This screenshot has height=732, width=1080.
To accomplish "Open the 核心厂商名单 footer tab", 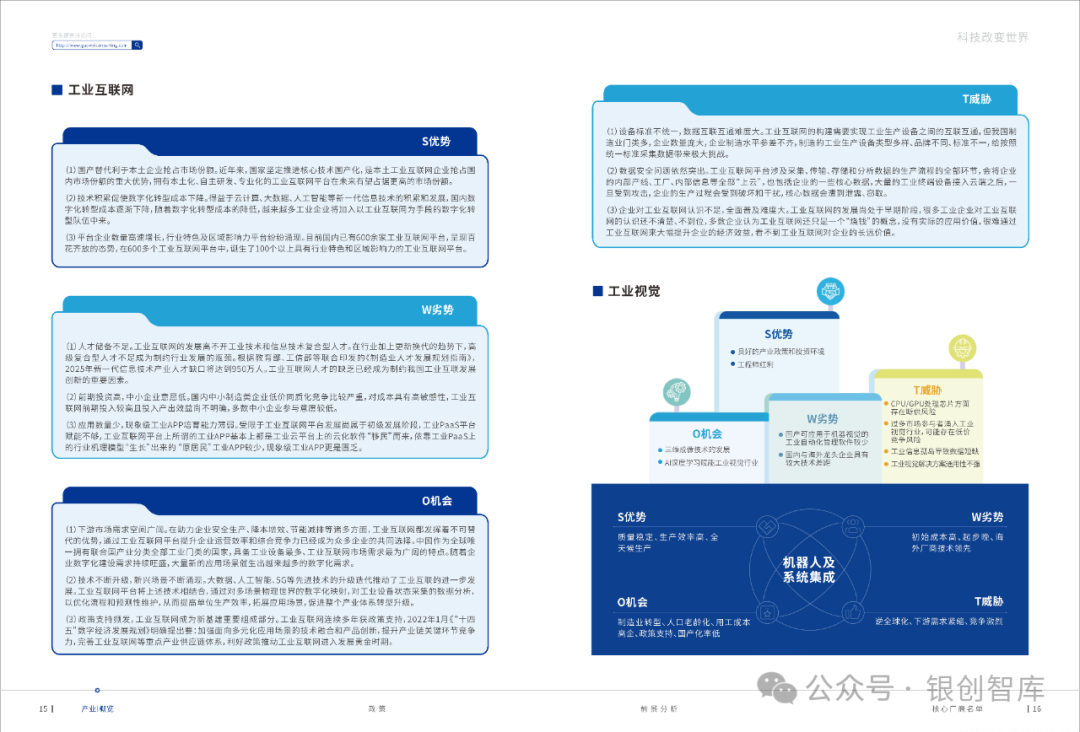I will [x=957, y=709].
